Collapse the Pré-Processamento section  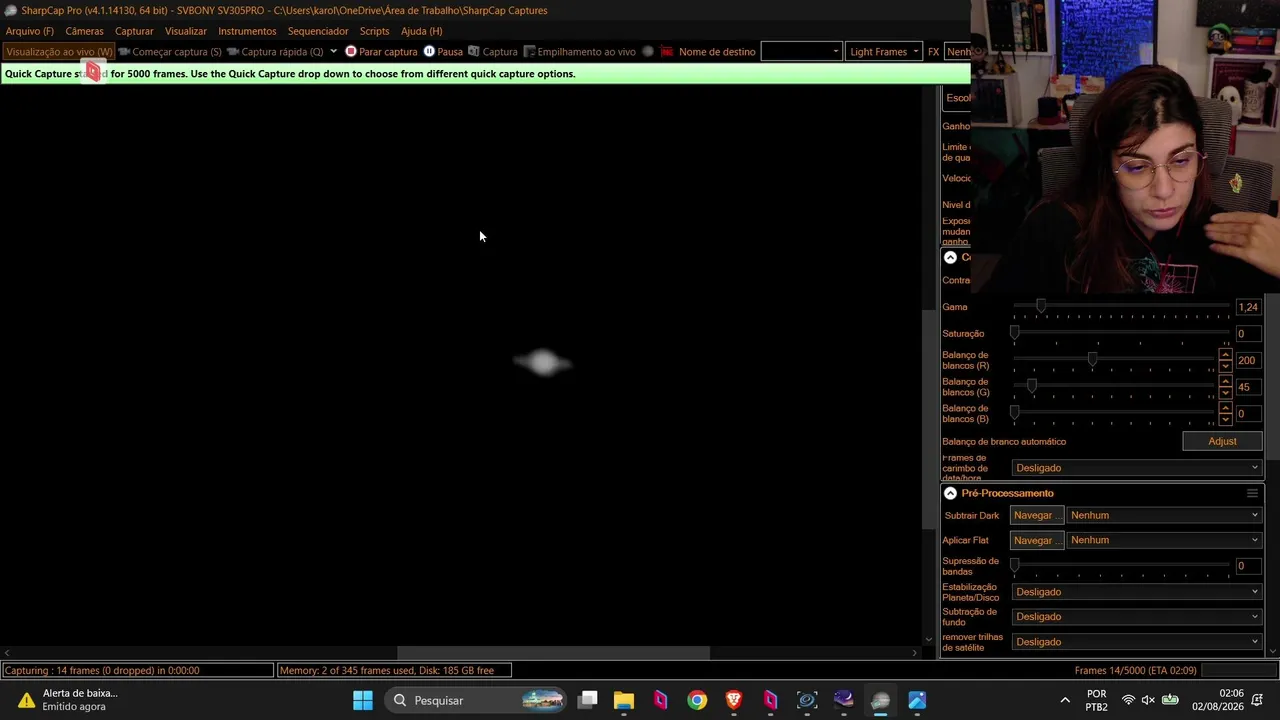tap(950, 493)
